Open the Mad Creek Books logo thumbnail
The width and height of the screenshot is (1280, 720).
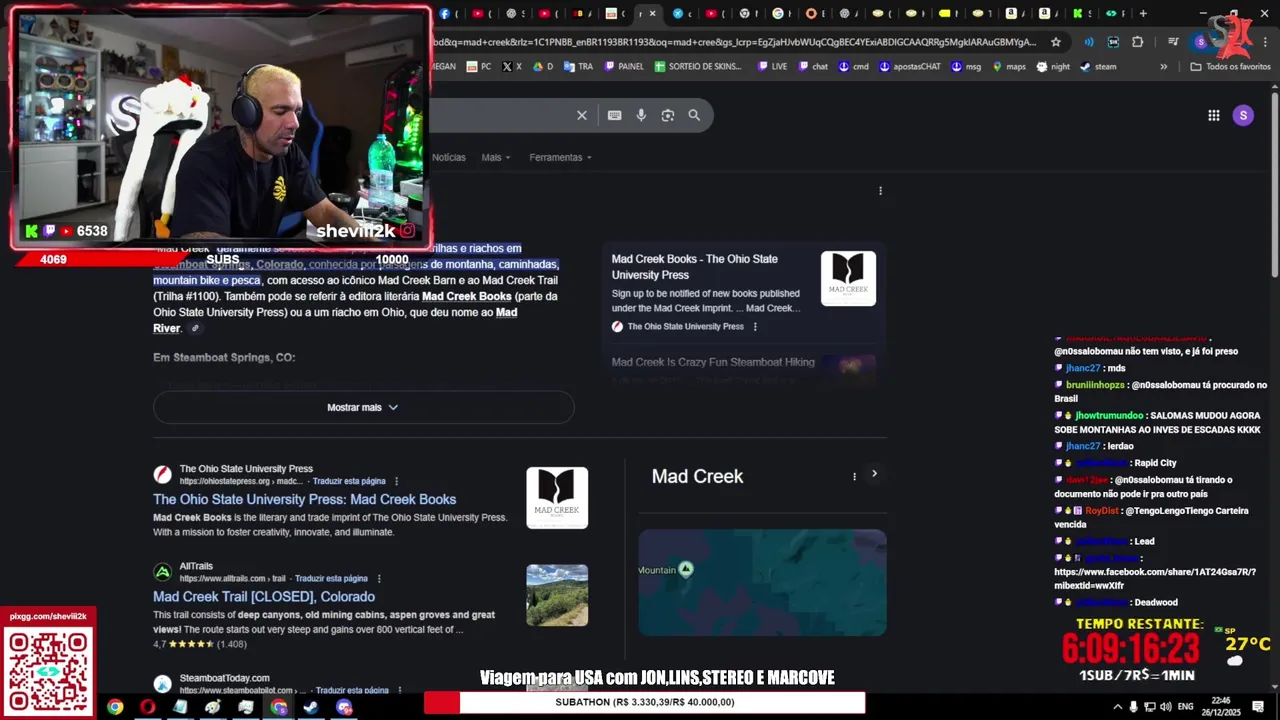[x=557, y=498]
